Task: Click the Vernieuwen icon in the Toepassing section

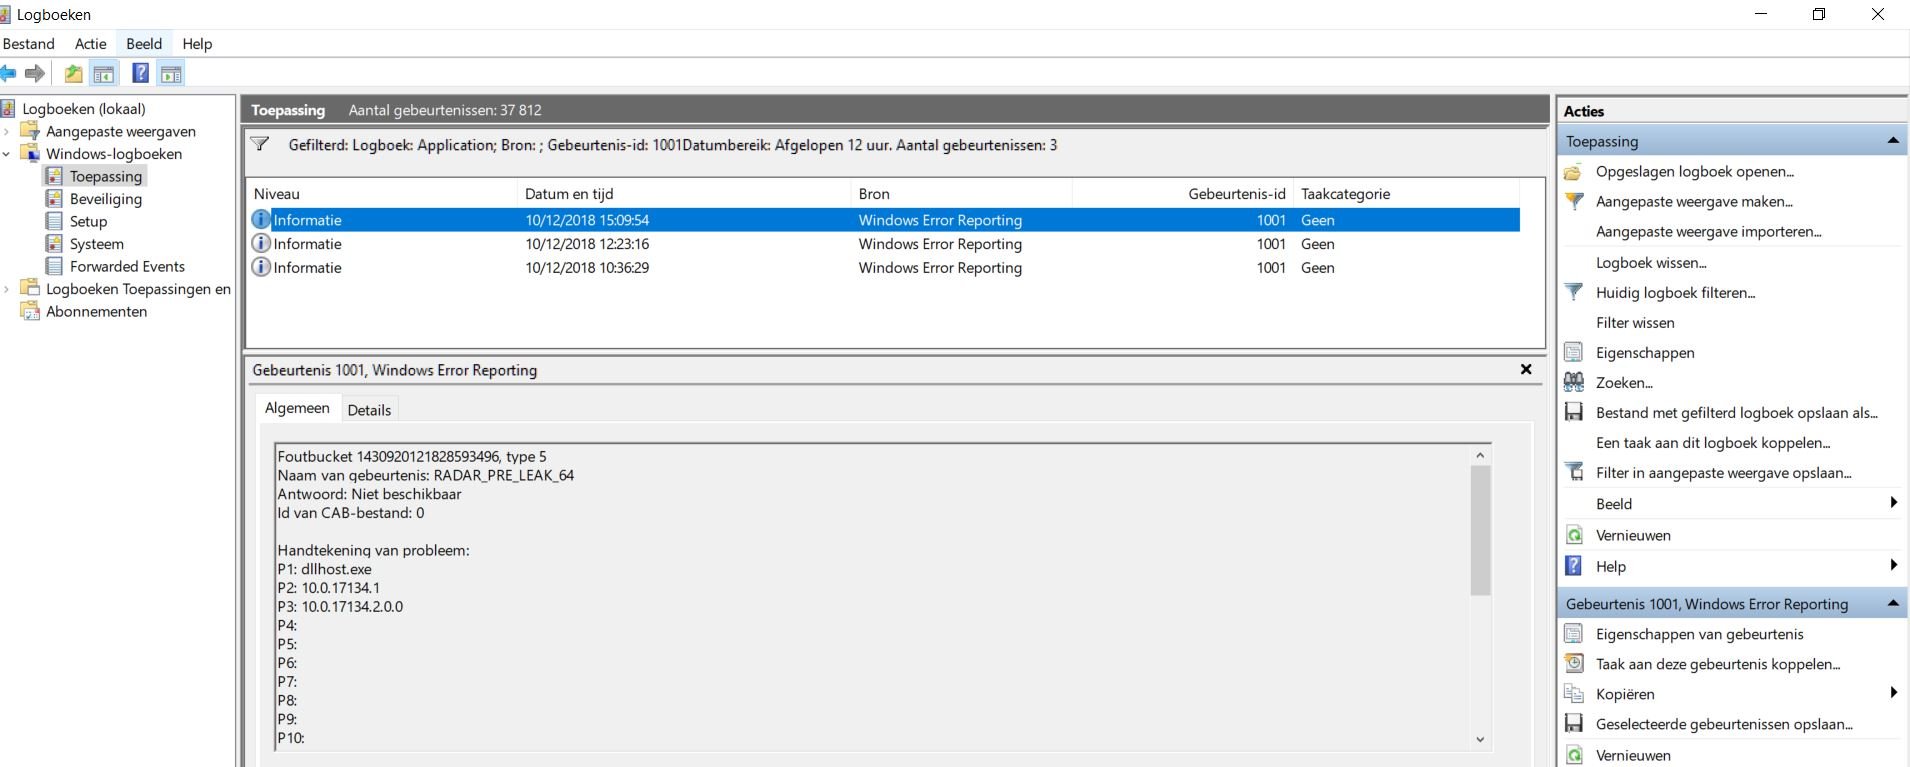Action: click(1574, 535)
